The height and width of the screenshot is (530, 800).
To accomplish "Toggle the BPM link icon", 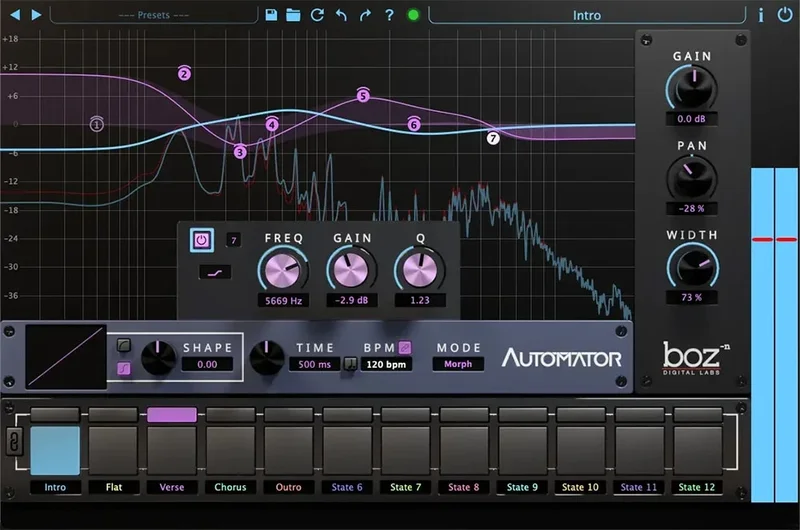I will (405, 347).
